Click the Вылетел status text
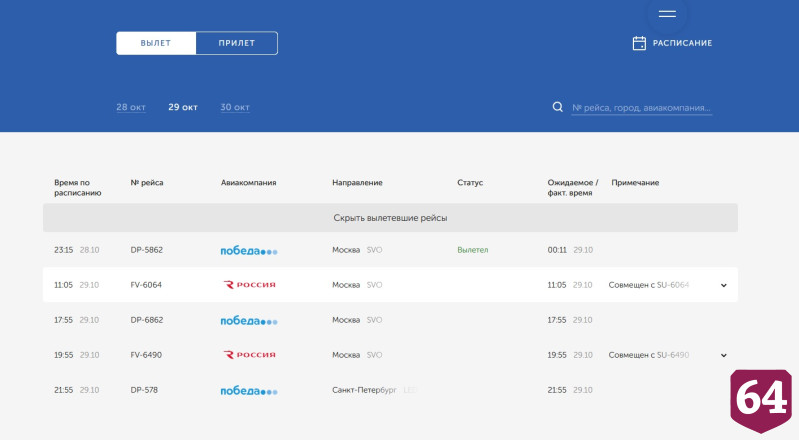Screen dimensions: 799x440 pyautogui.click(x=473, y=250)
